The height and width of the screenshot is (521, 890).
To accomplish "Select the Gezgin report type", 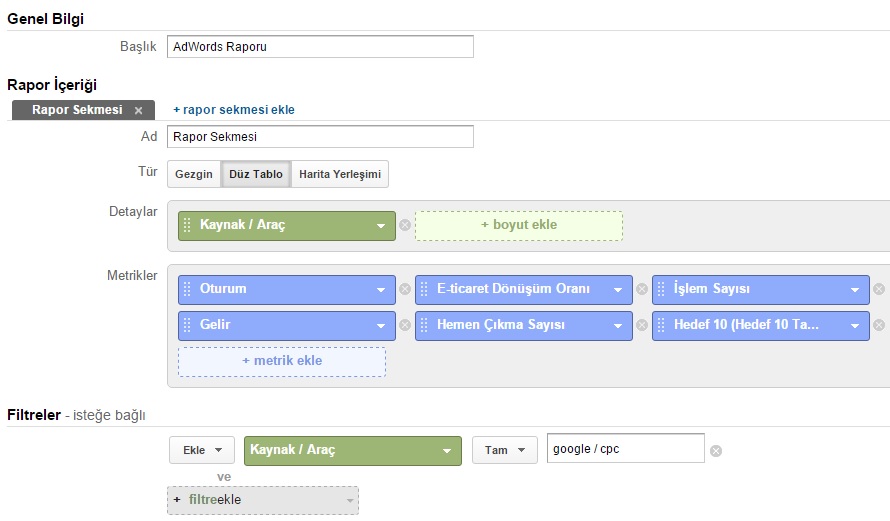I will pos(194,174).
